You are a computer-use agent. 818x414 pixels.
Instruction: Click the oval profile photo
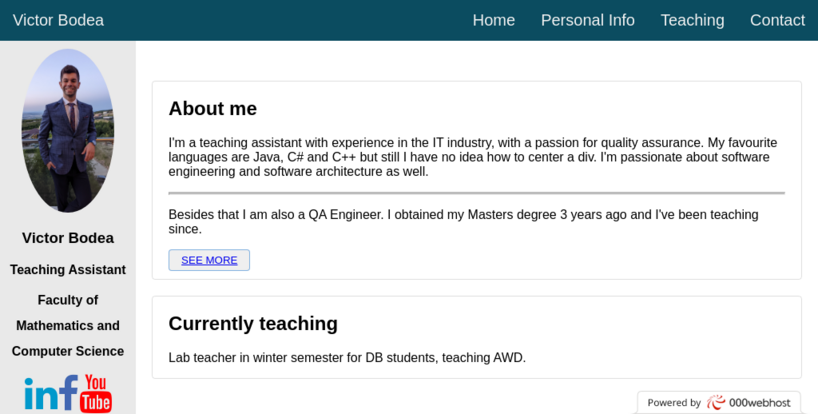pos(68,131)
